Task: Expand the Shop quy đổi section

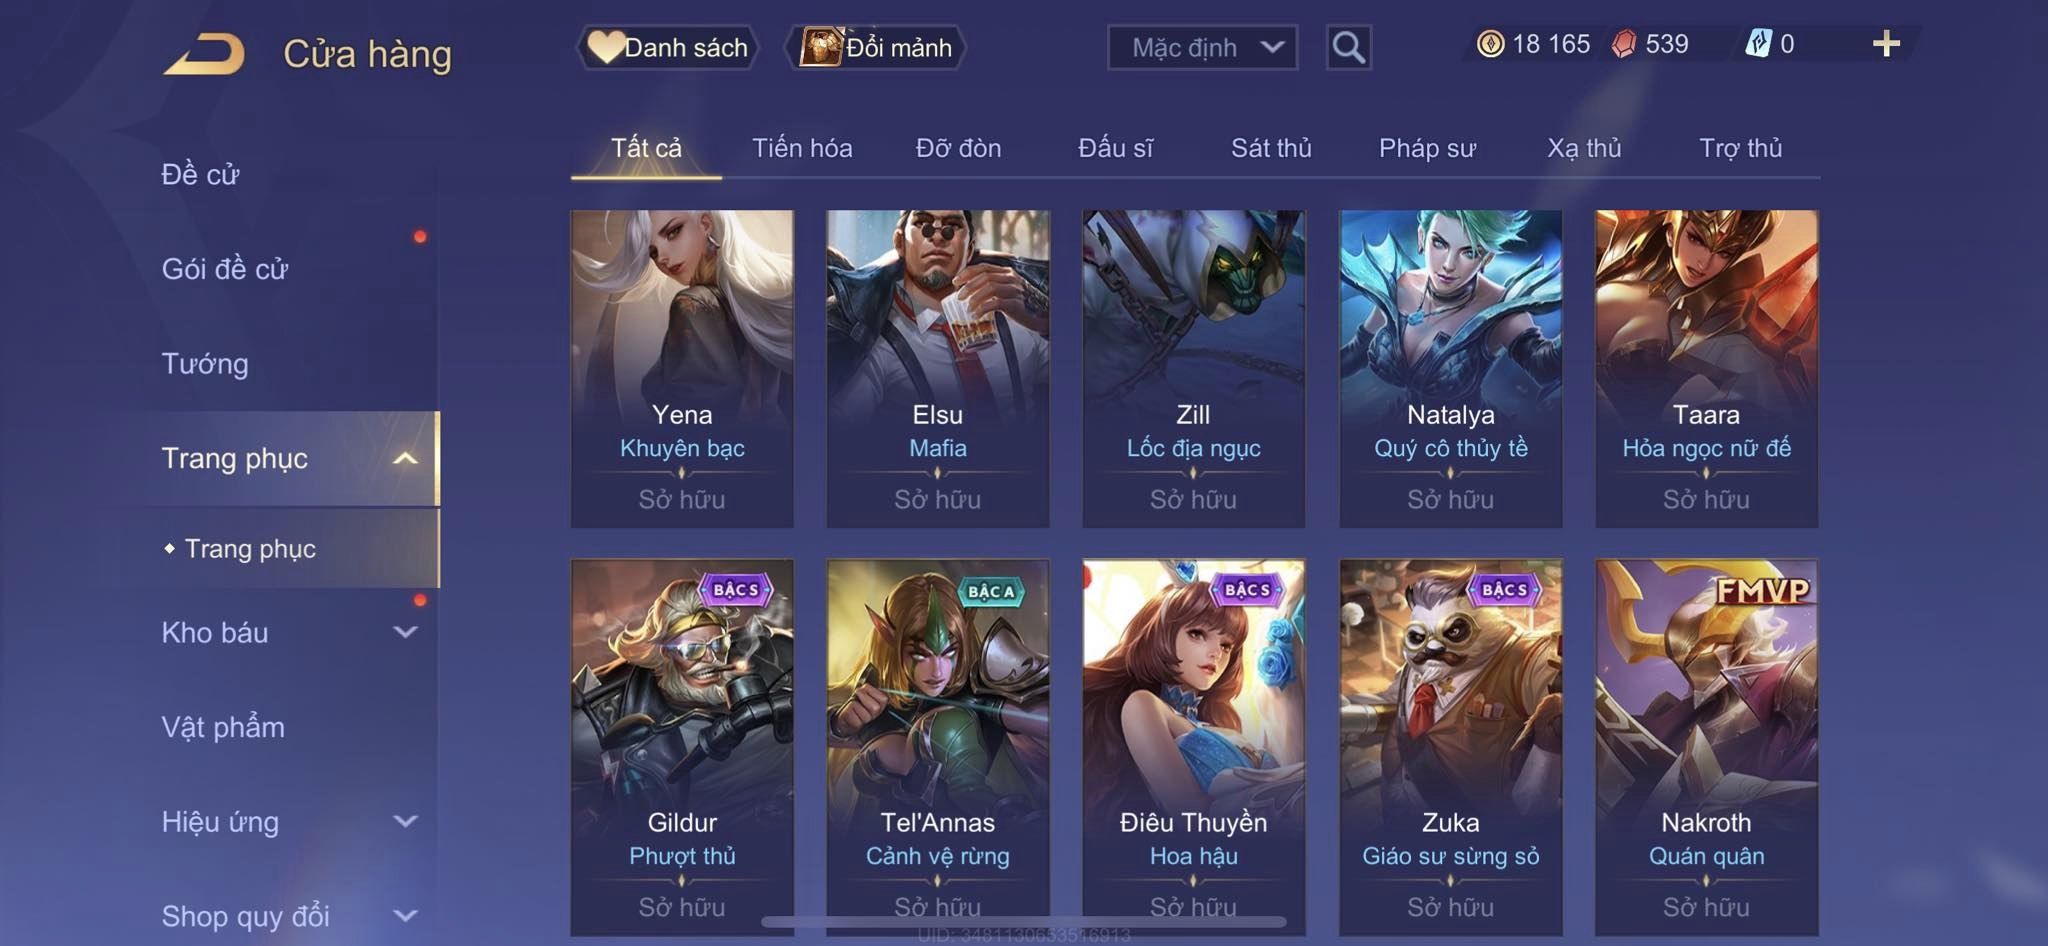Action: click(x=405, y=915)
